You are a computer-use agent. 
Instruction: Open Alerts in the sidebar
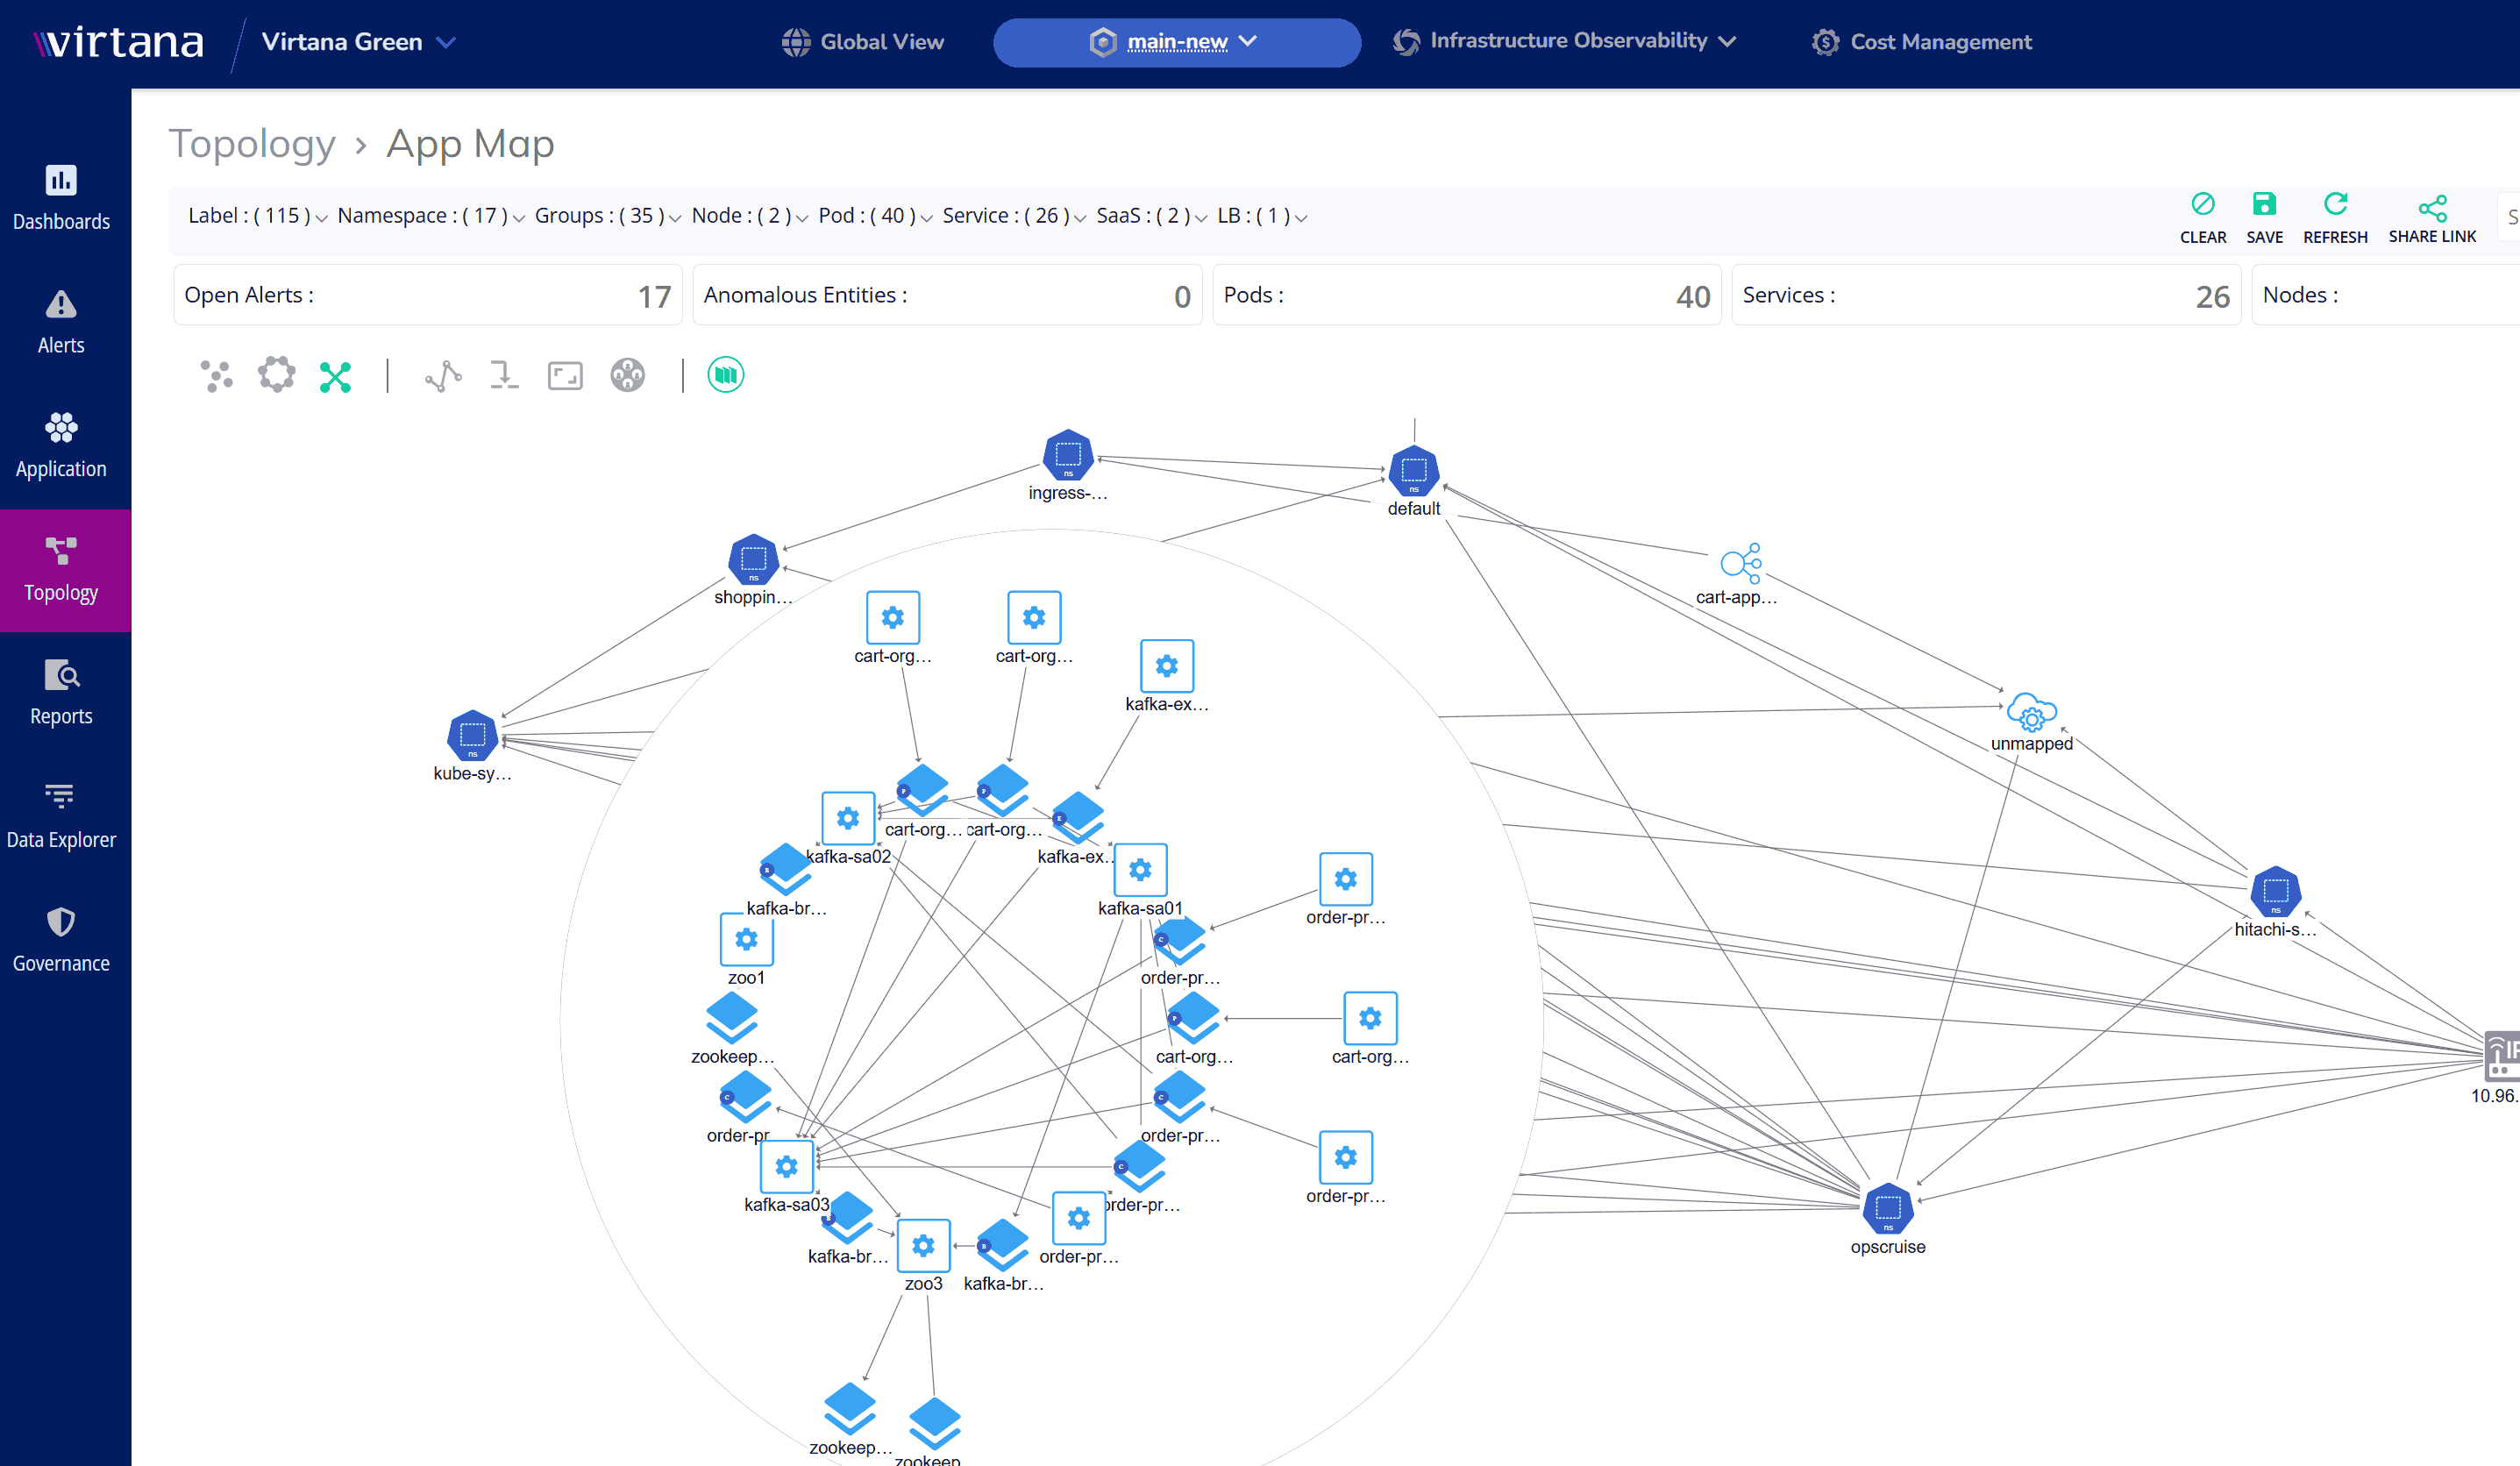point(61,322)
